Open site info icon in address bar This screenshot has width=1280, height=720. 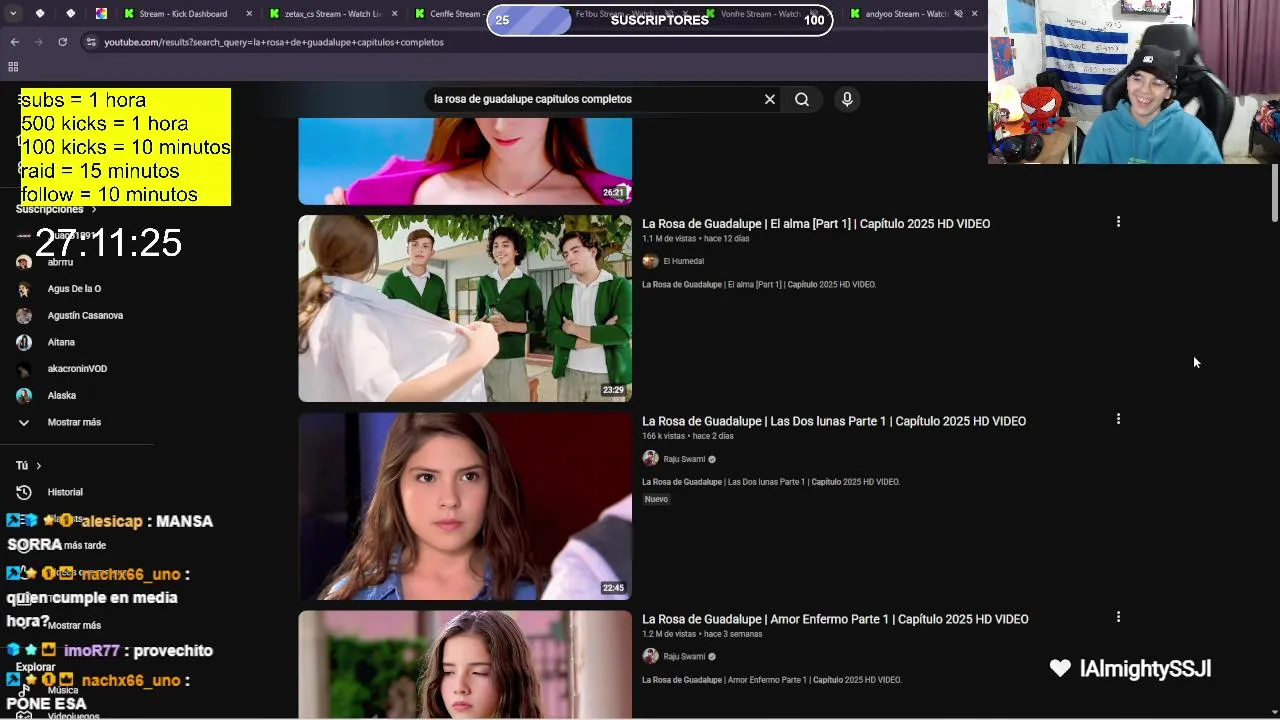pos(91,42)
